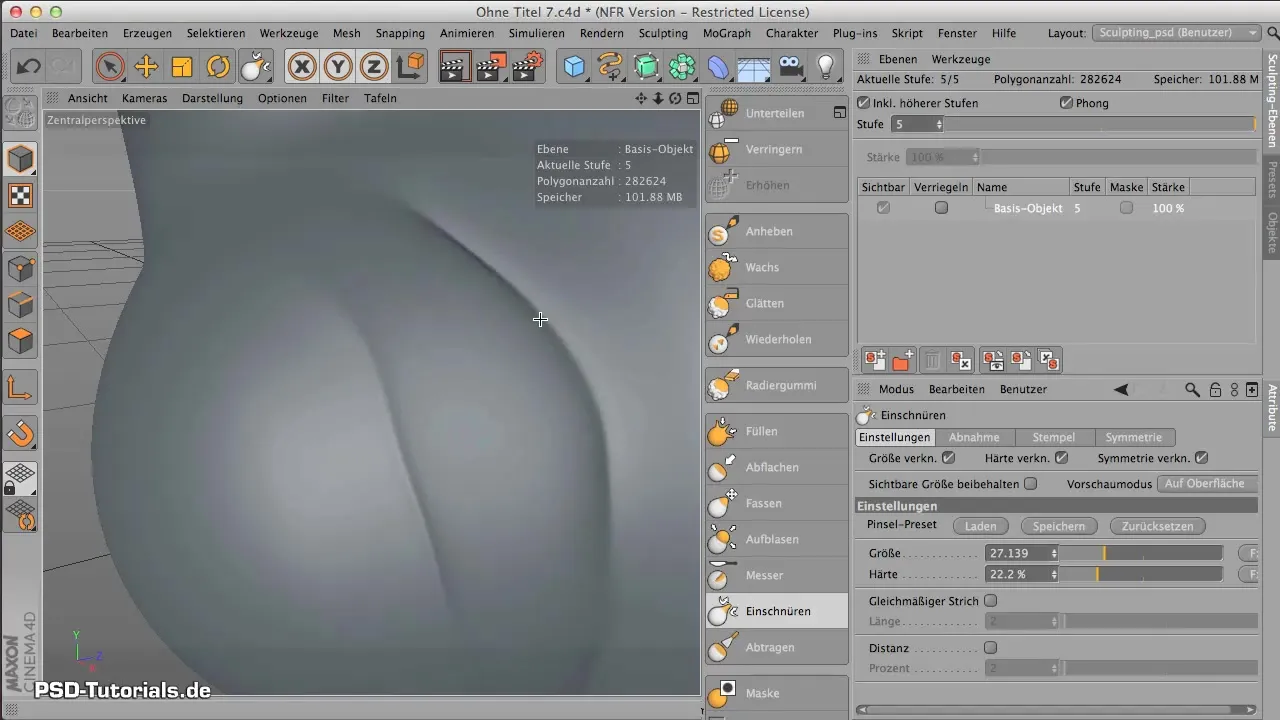Toggle Härte verkn. checkbox
The width and height of the screenshot is (1280, 720).
coord(1062,458)
